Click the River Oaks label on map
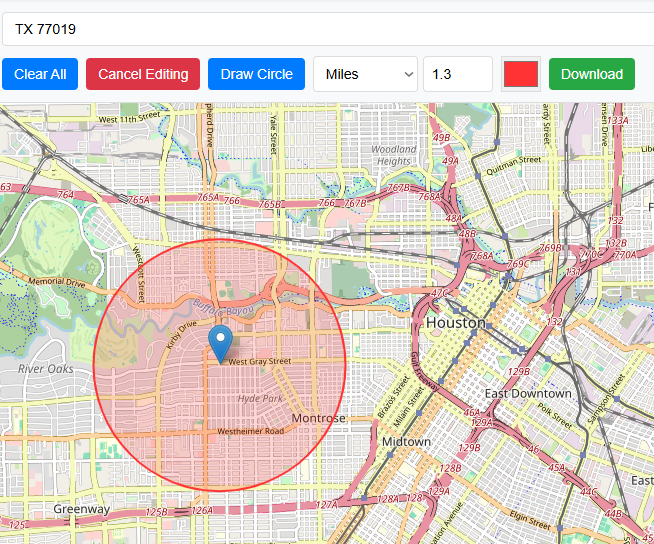The image size is (654, 544). click(46, 369)
